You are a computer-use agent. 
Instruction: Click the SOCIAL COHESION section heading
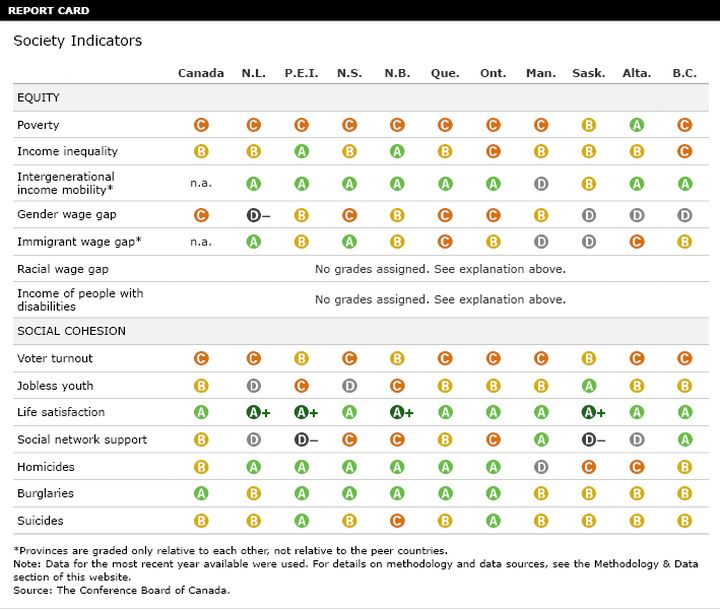[x=71, y=331]
